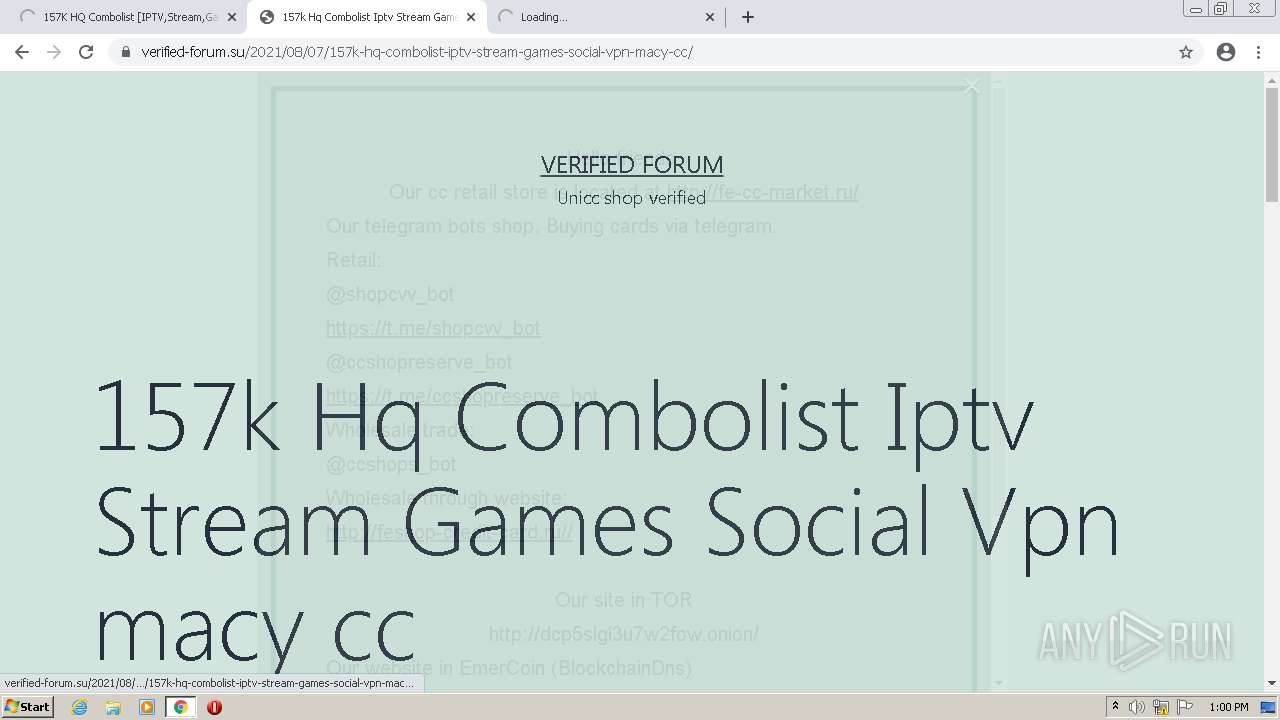Launch Internet Explorer from the taskbar

[80, 707]
